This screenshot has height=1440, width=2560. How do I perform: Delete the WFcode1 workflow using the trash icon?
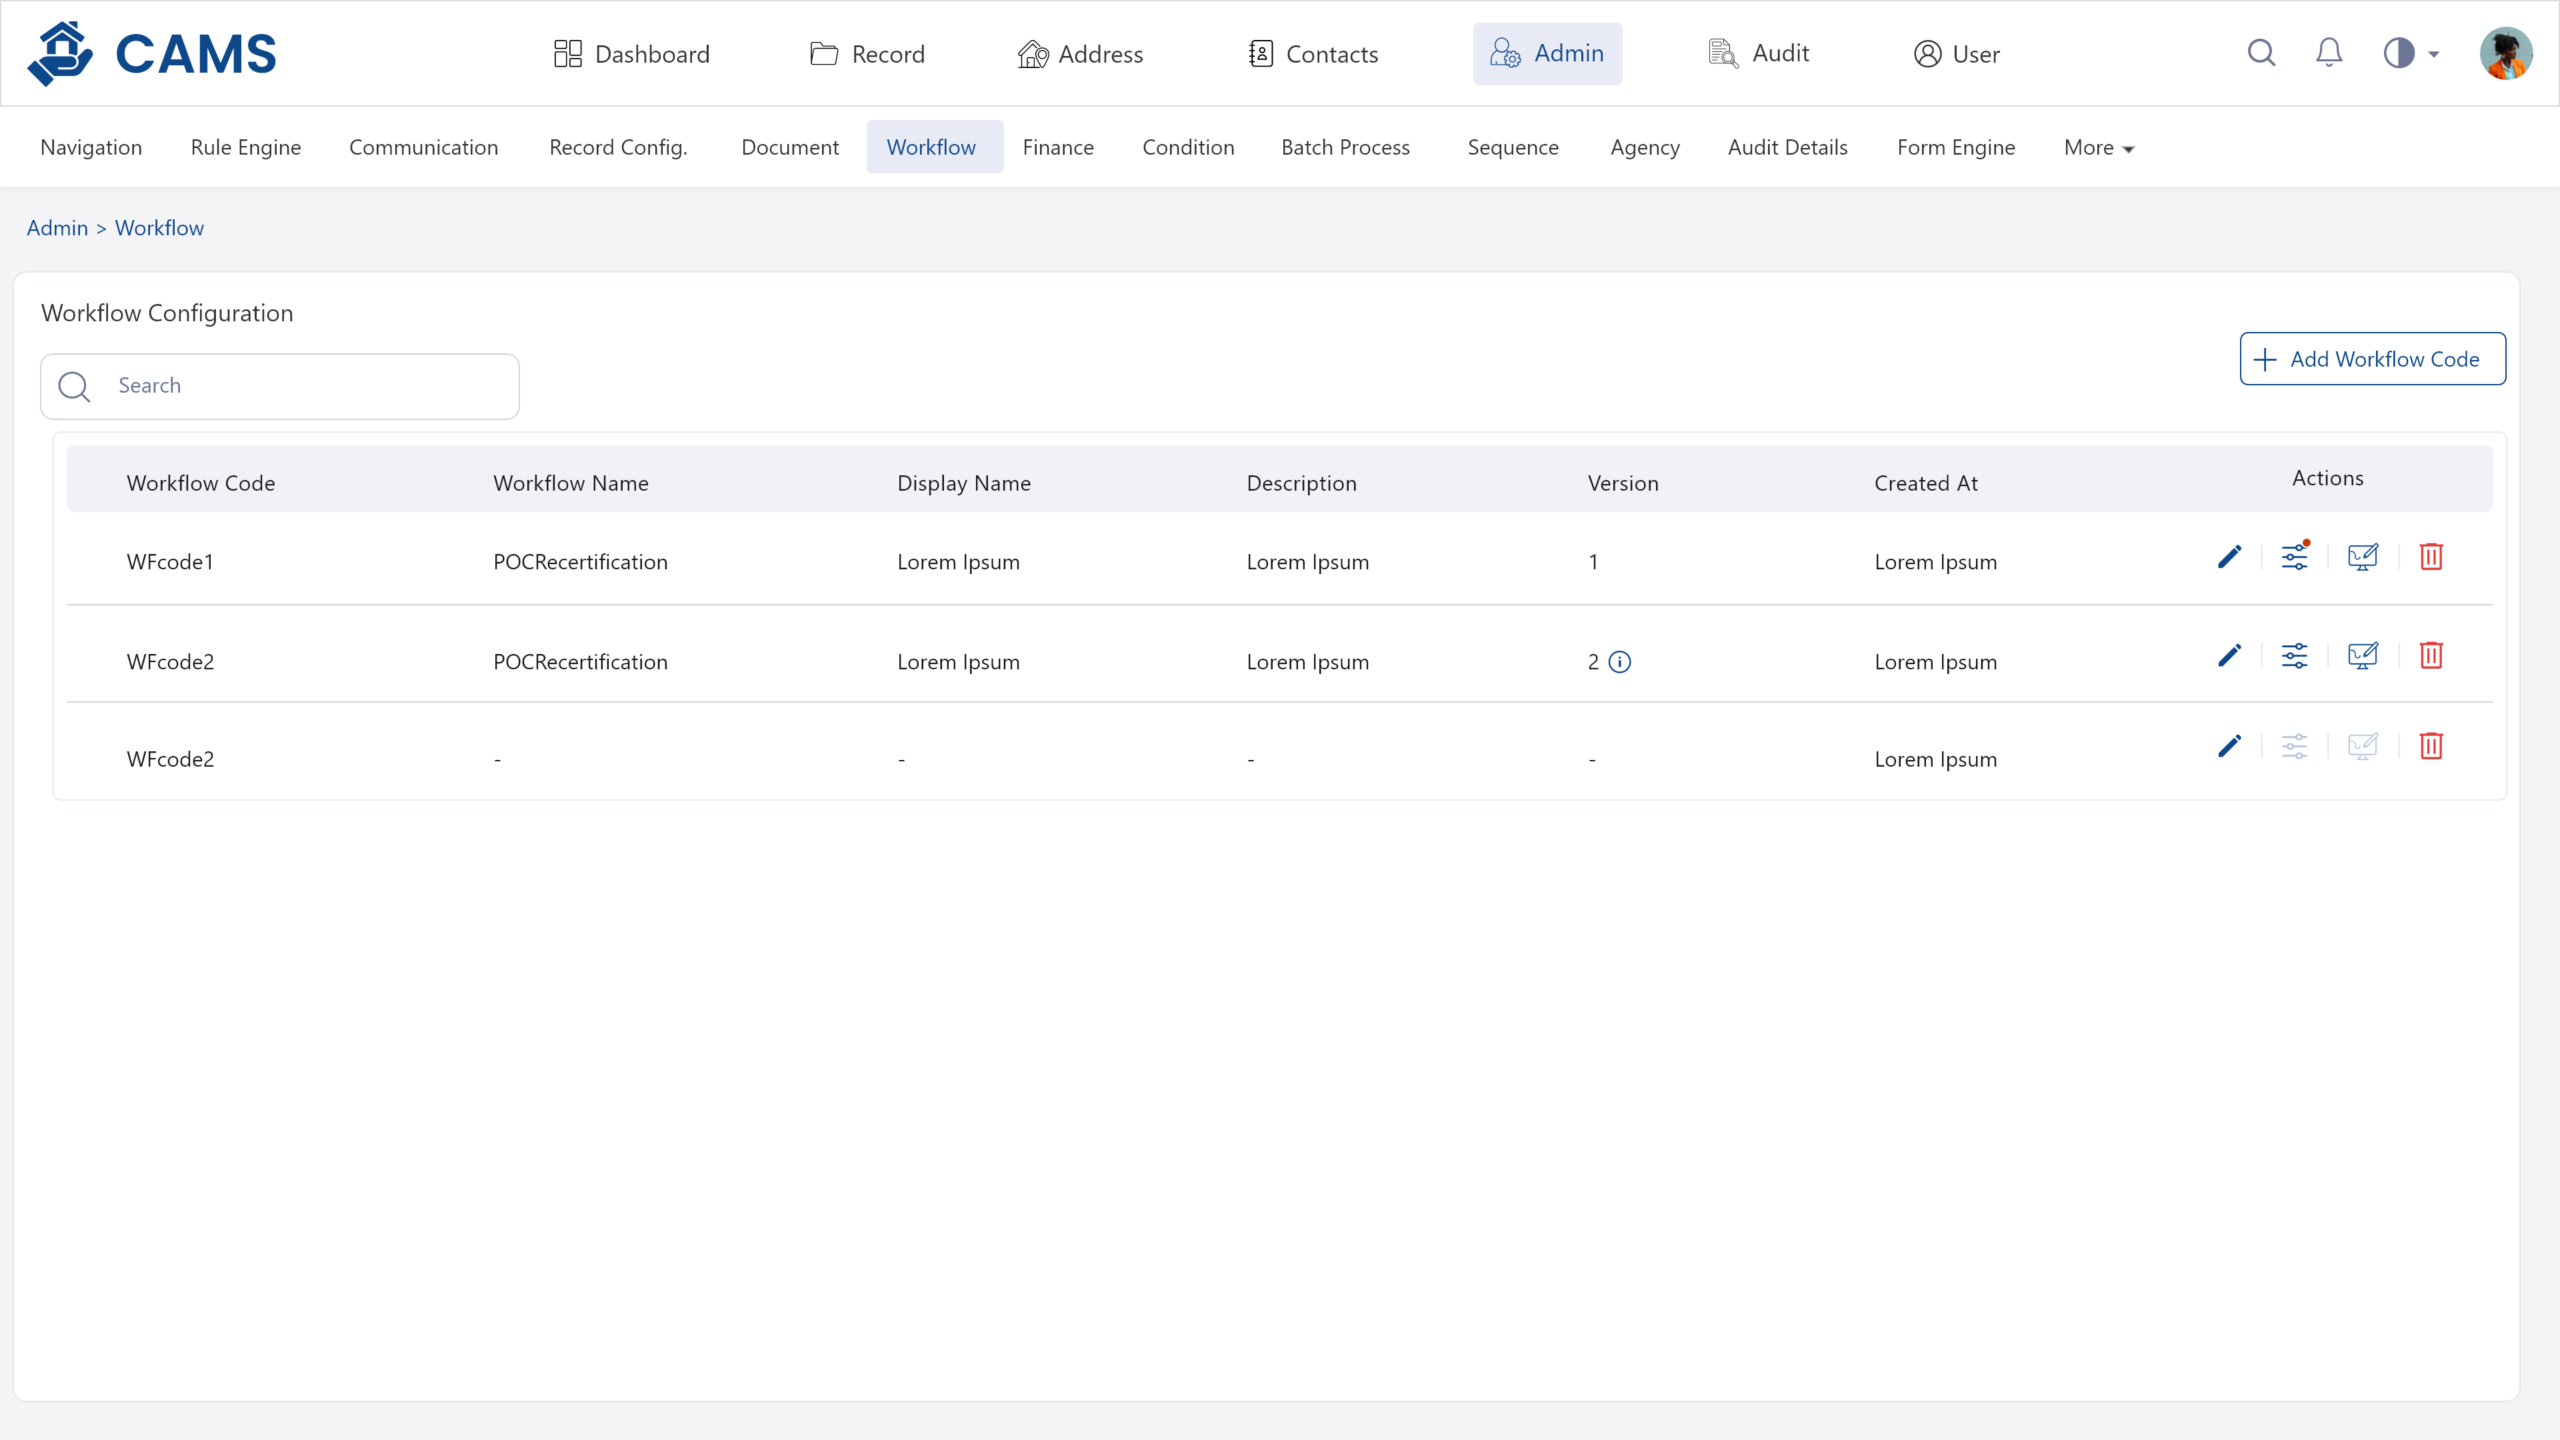coord(2431,557)
